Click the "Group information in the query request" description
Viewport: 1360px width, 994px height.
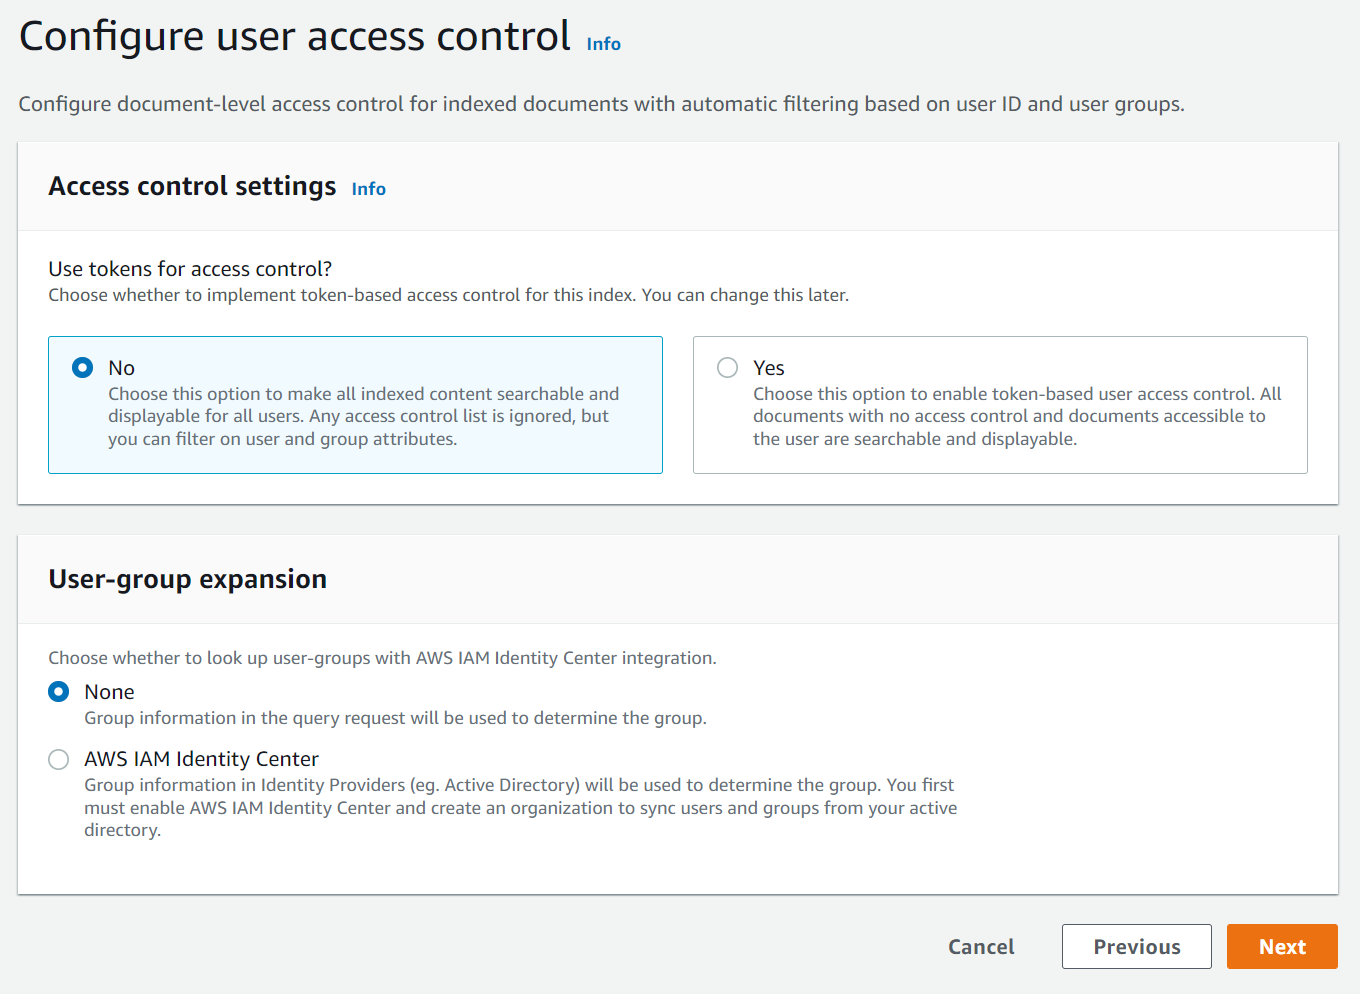pos(395,718)
